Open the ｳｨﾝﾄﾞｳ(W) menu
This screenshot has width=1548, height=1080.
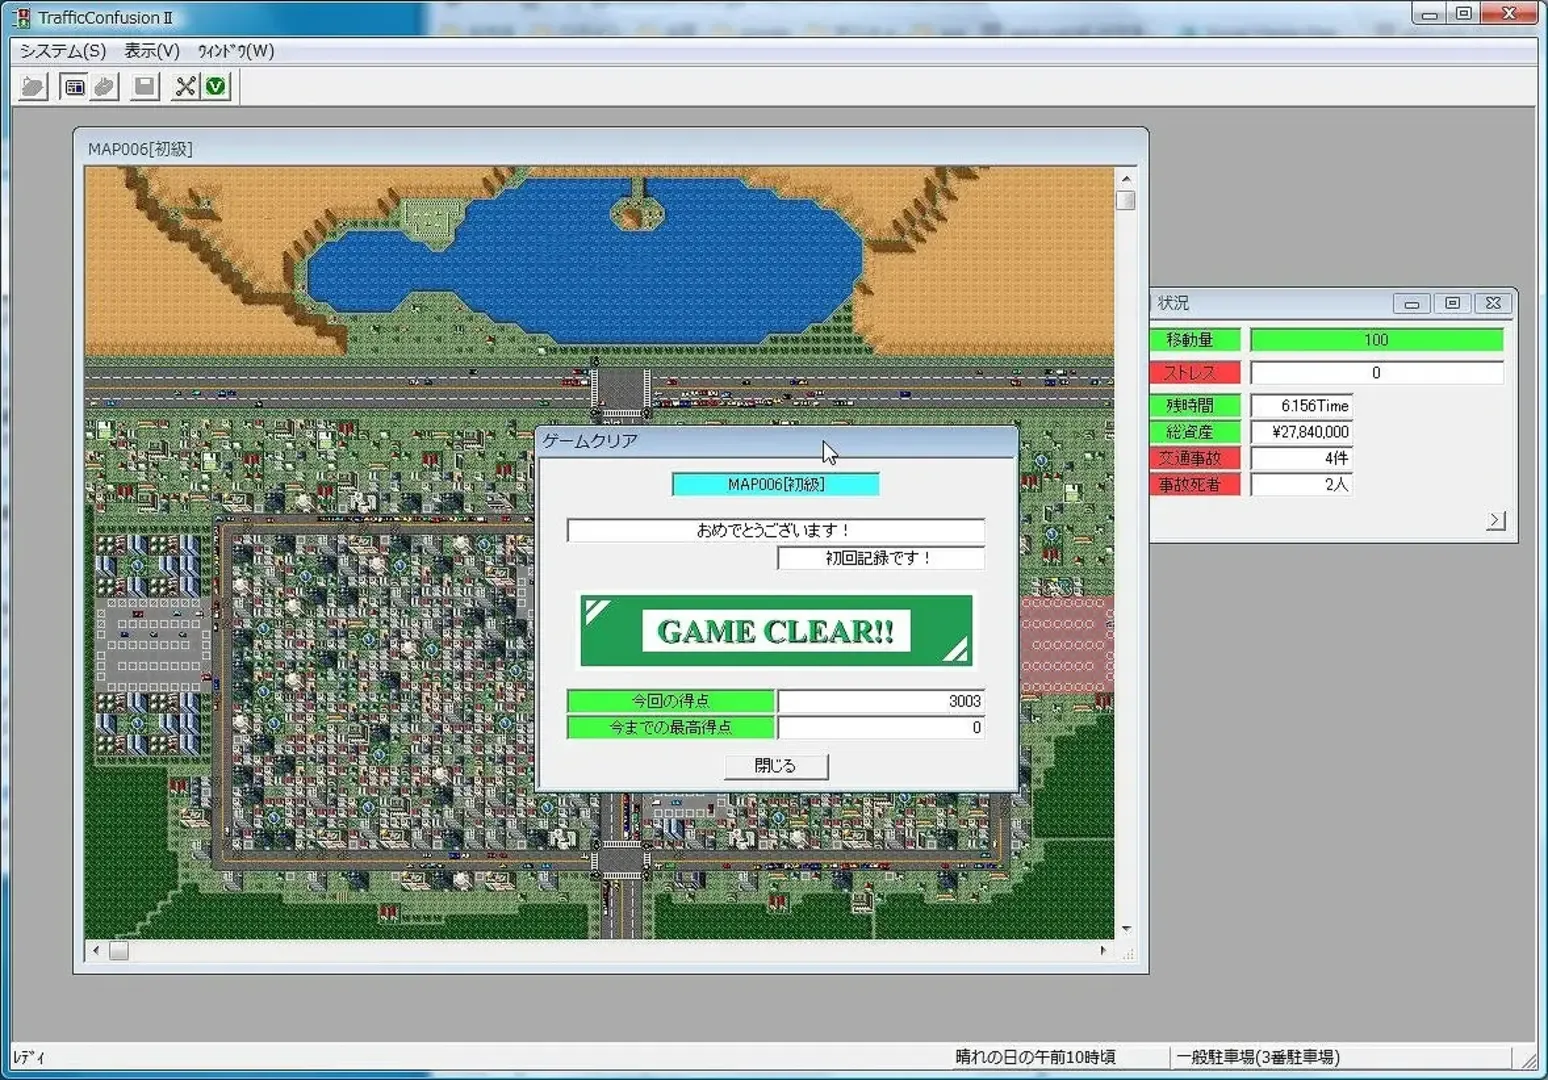click(x=236, y=51)
